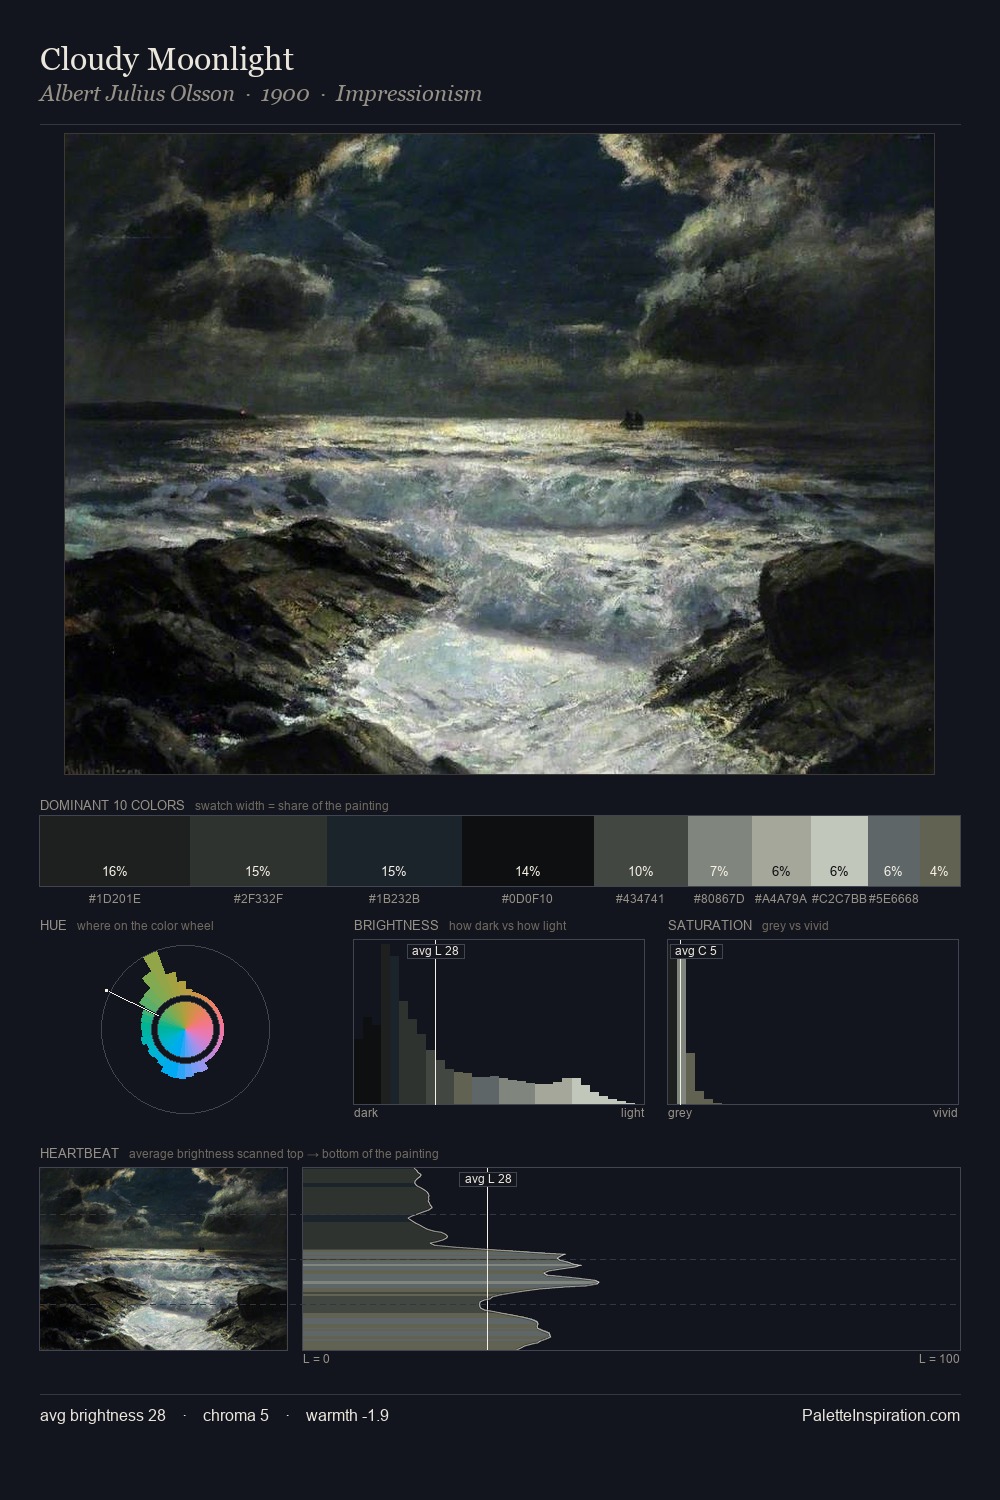Open the PaletteInspiration.com link

click(x=881, y=1416)
